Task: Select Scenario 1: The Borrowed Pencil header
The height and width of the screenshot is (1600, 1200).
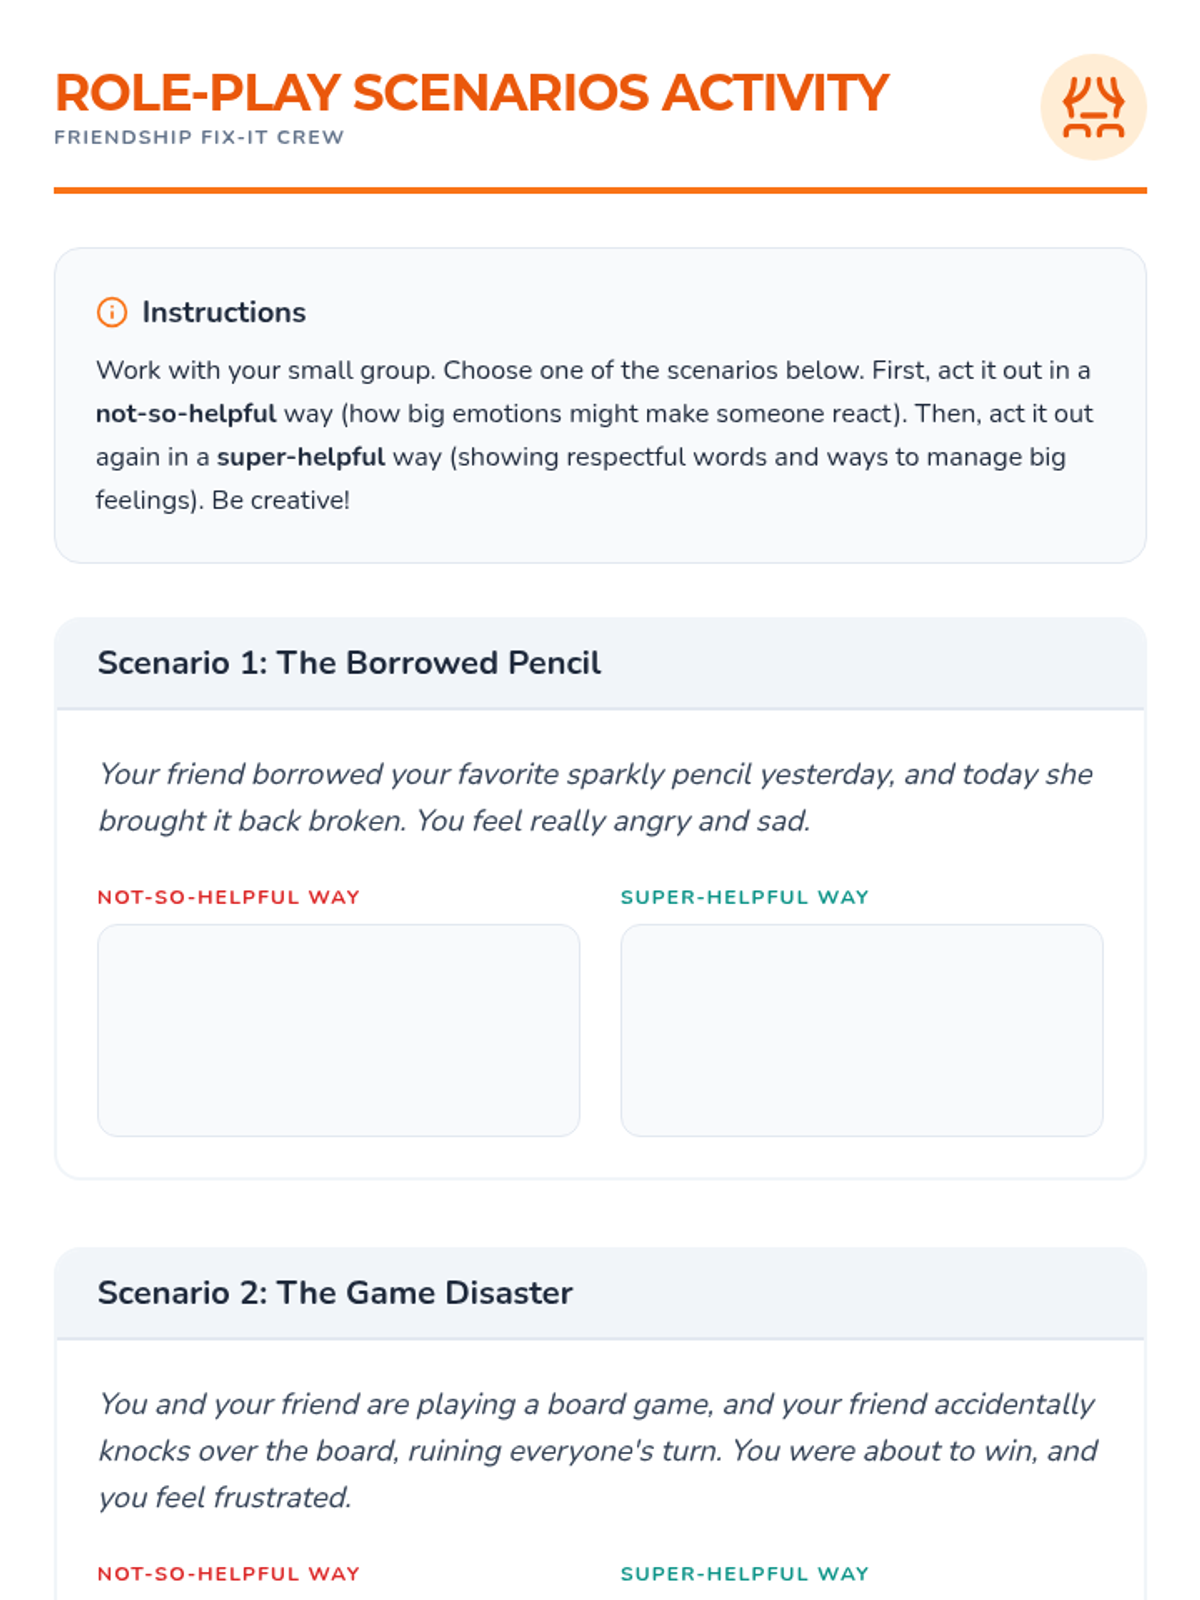Action: (349, 663)
